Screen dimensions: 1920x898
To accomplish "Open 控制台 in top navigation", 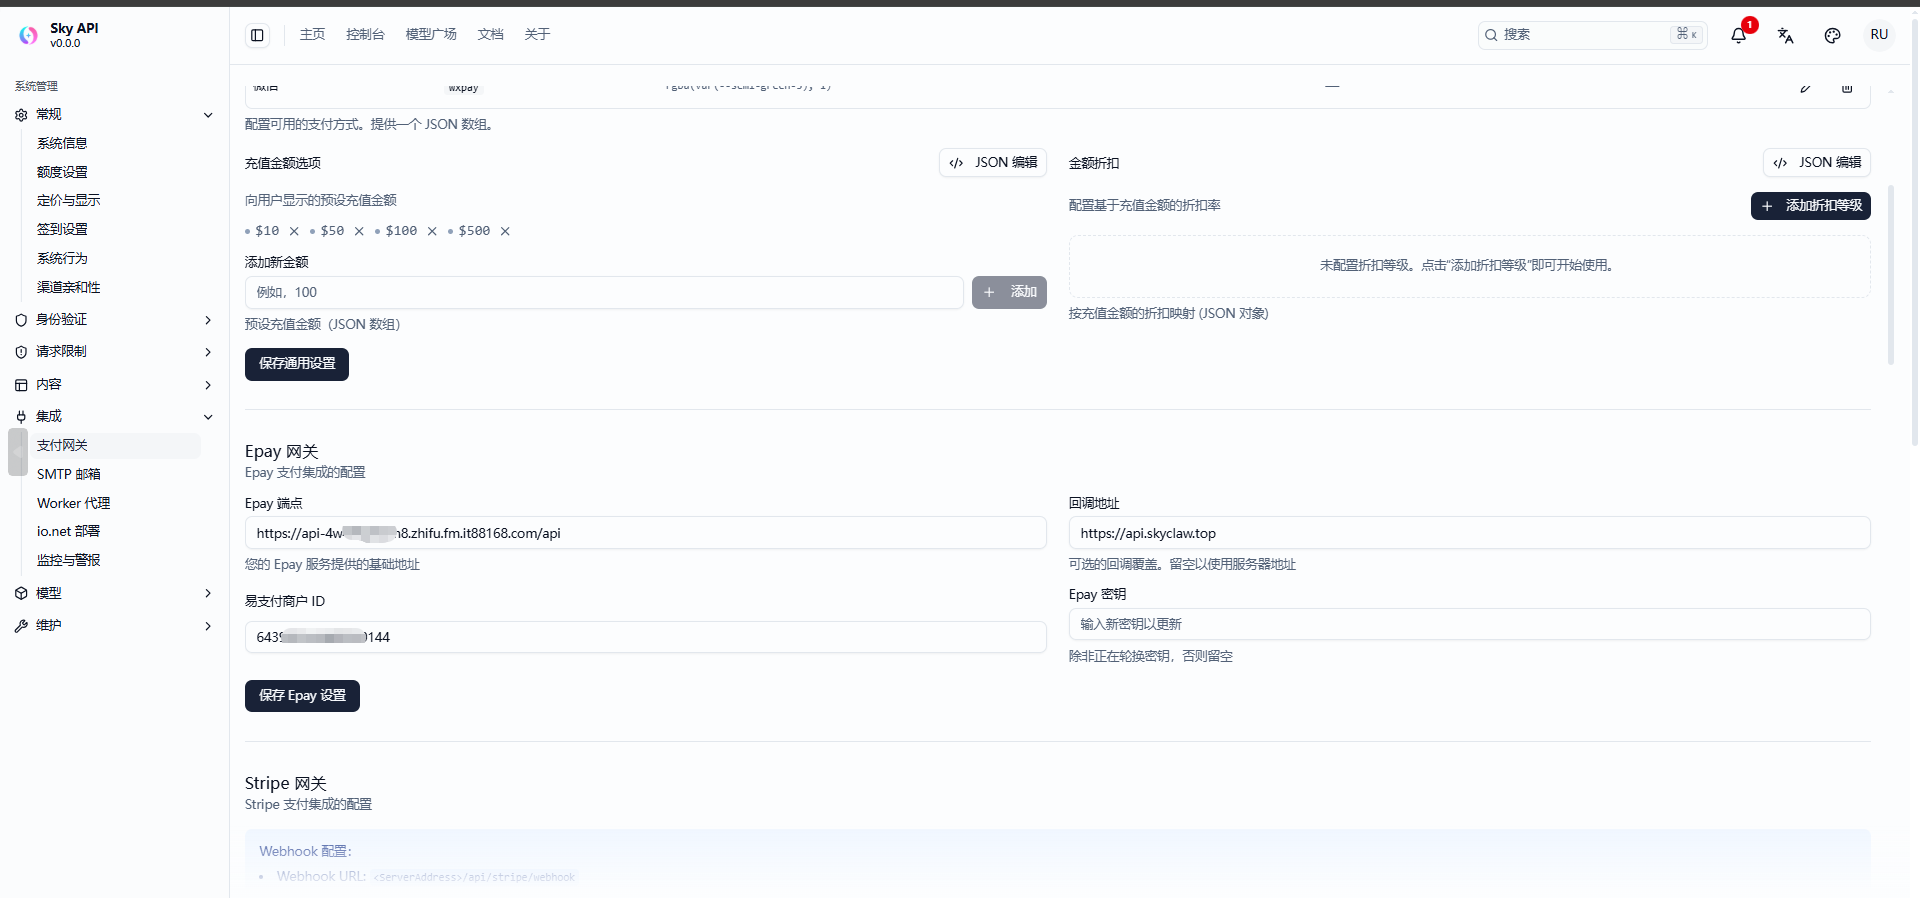I will coord(365,35).
